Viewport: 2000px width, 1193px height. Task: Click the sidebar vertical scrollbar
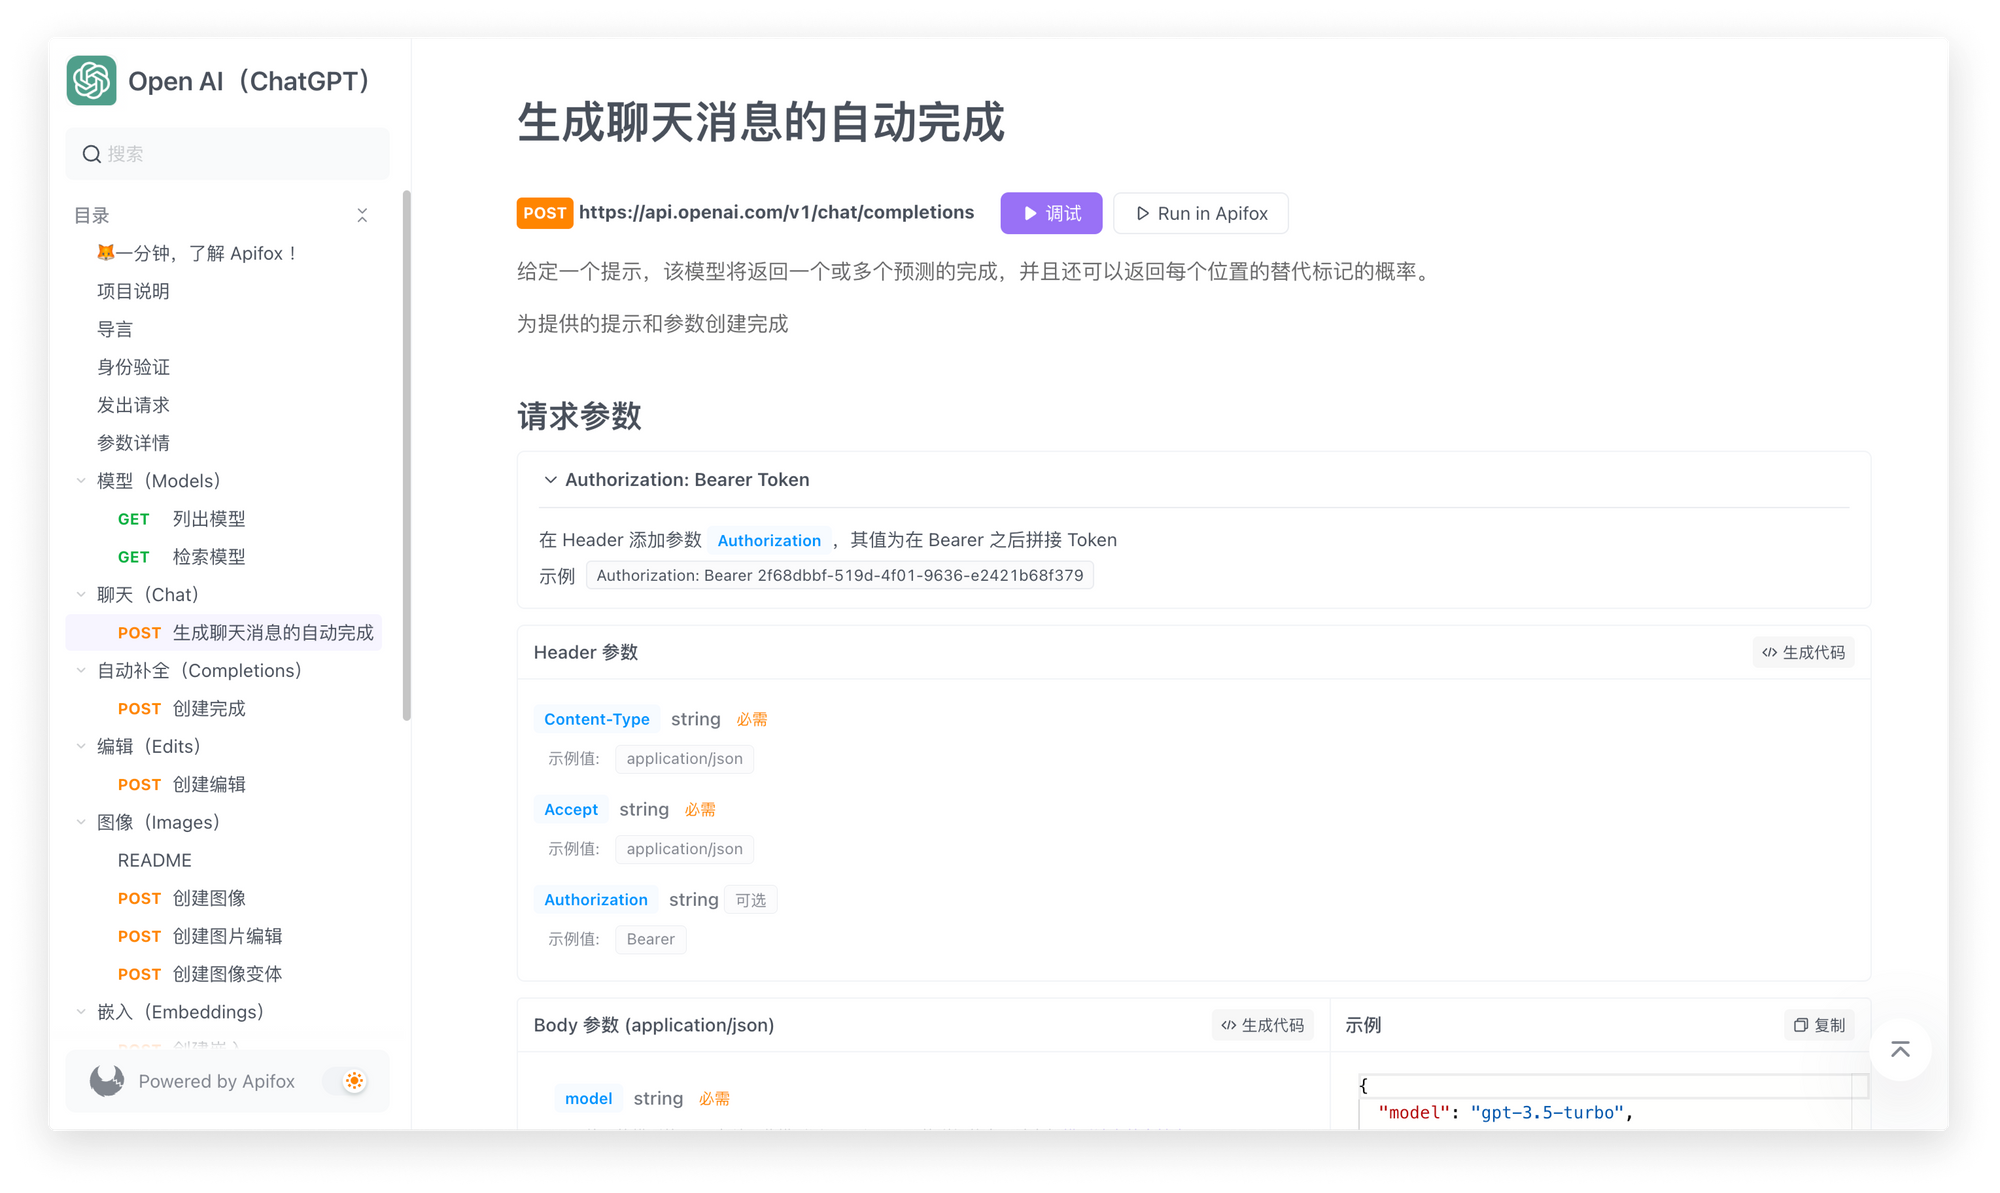click(x=406, y=455)
